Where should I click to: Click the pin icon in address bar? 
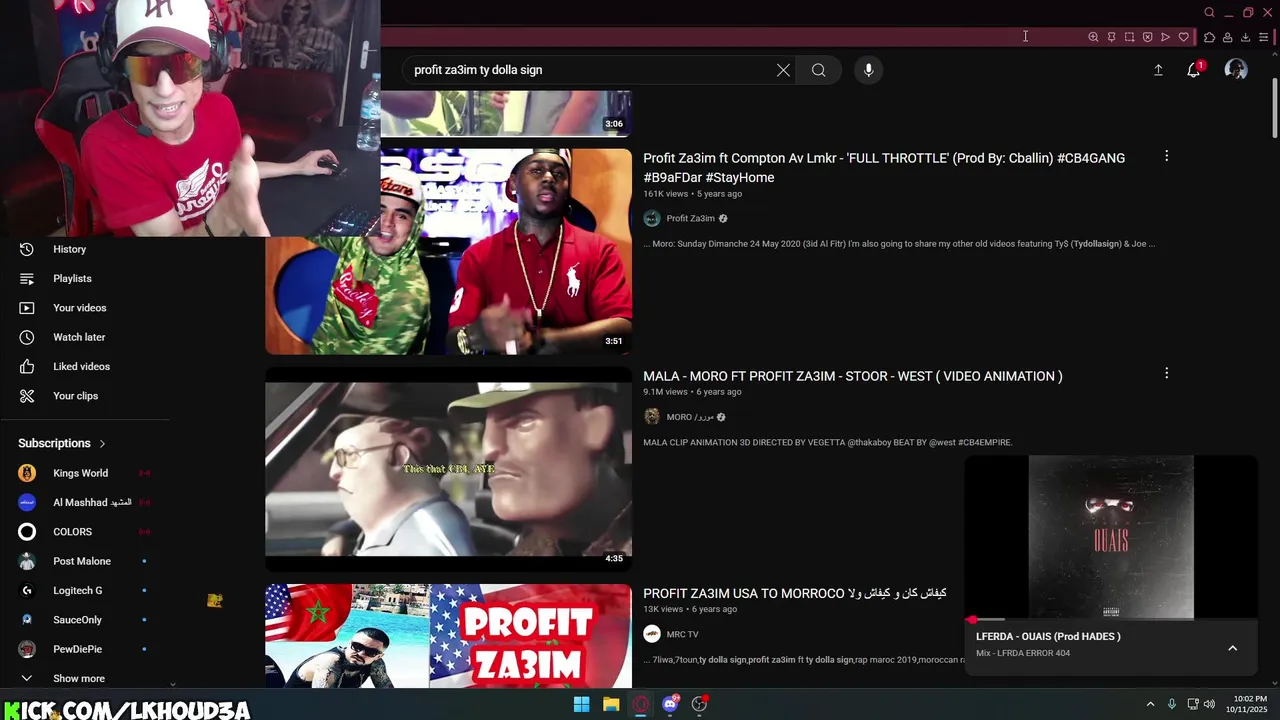[1111, 37]
